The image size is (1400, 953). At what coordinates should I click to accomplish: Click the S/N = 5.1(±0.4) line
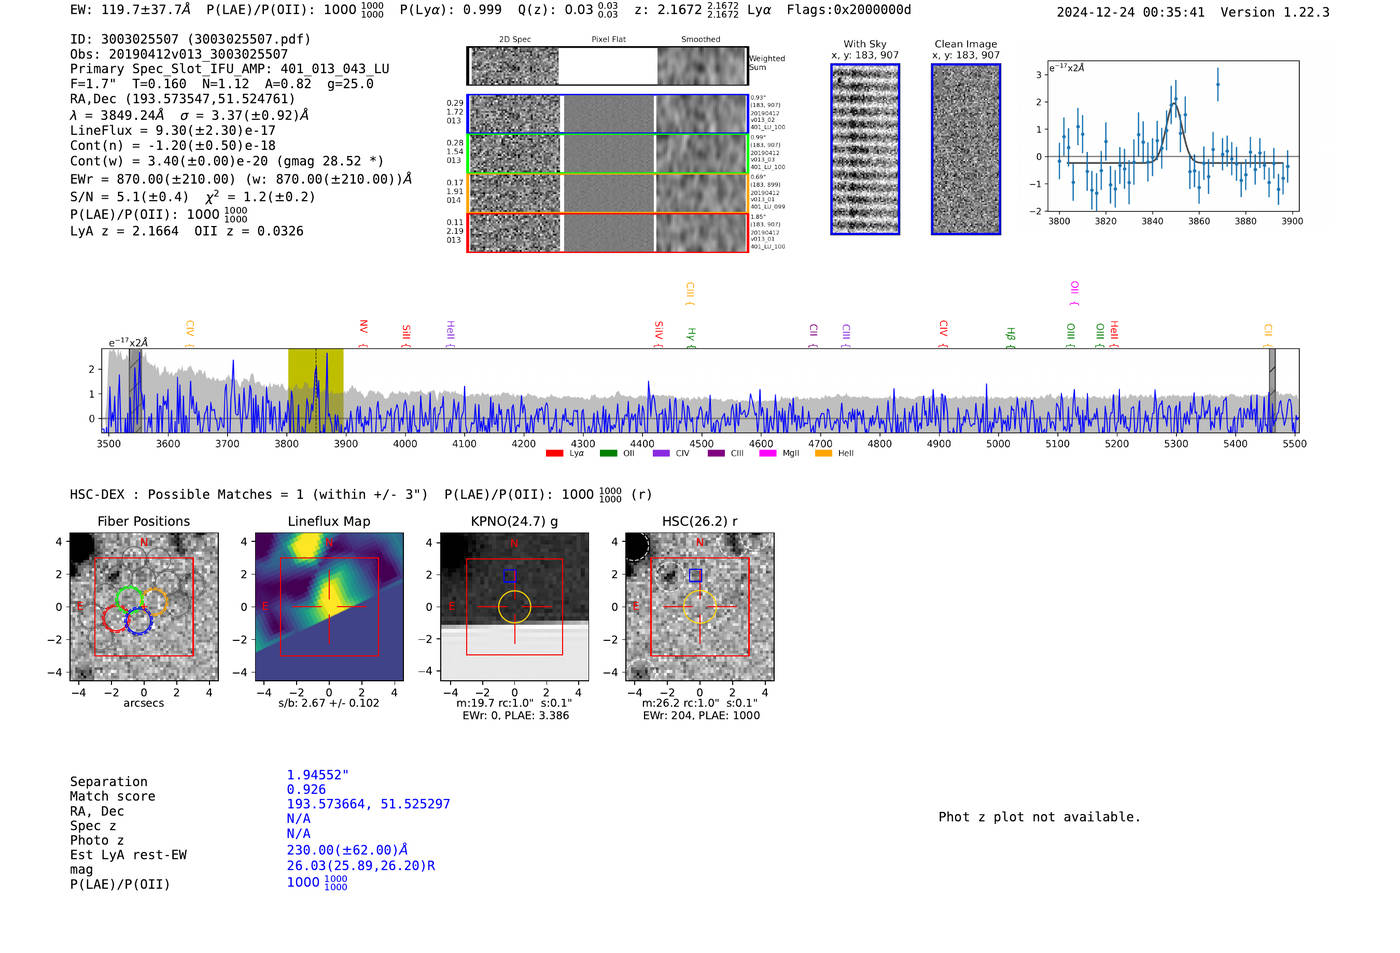click(193, 196)
